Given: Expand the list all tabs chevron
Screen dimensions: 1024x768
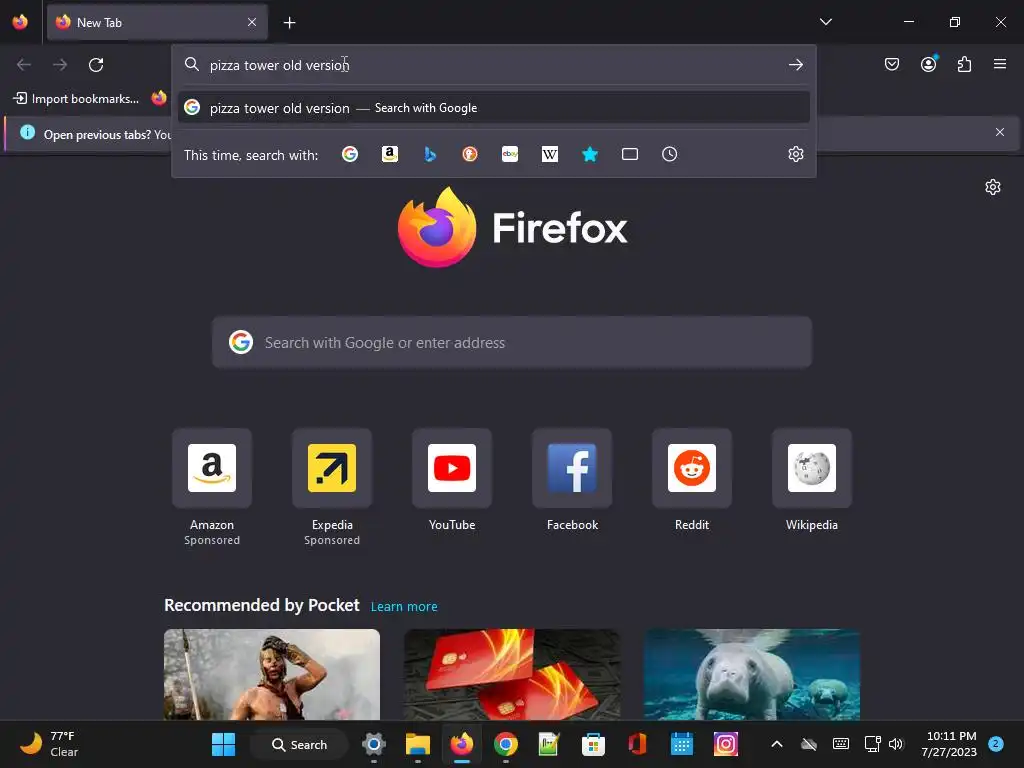Looking at the screenshot, I should point(825,22).
